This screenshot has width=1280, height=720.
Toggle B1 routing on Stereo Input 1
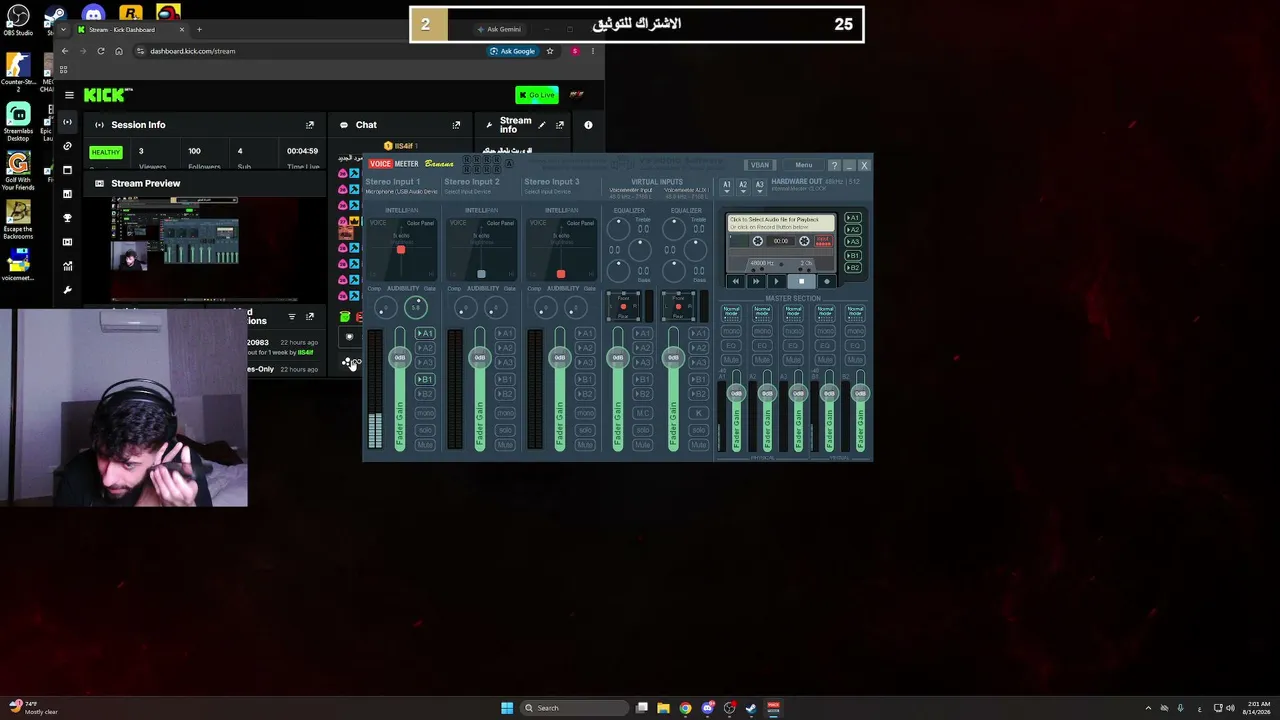(425, 380)
